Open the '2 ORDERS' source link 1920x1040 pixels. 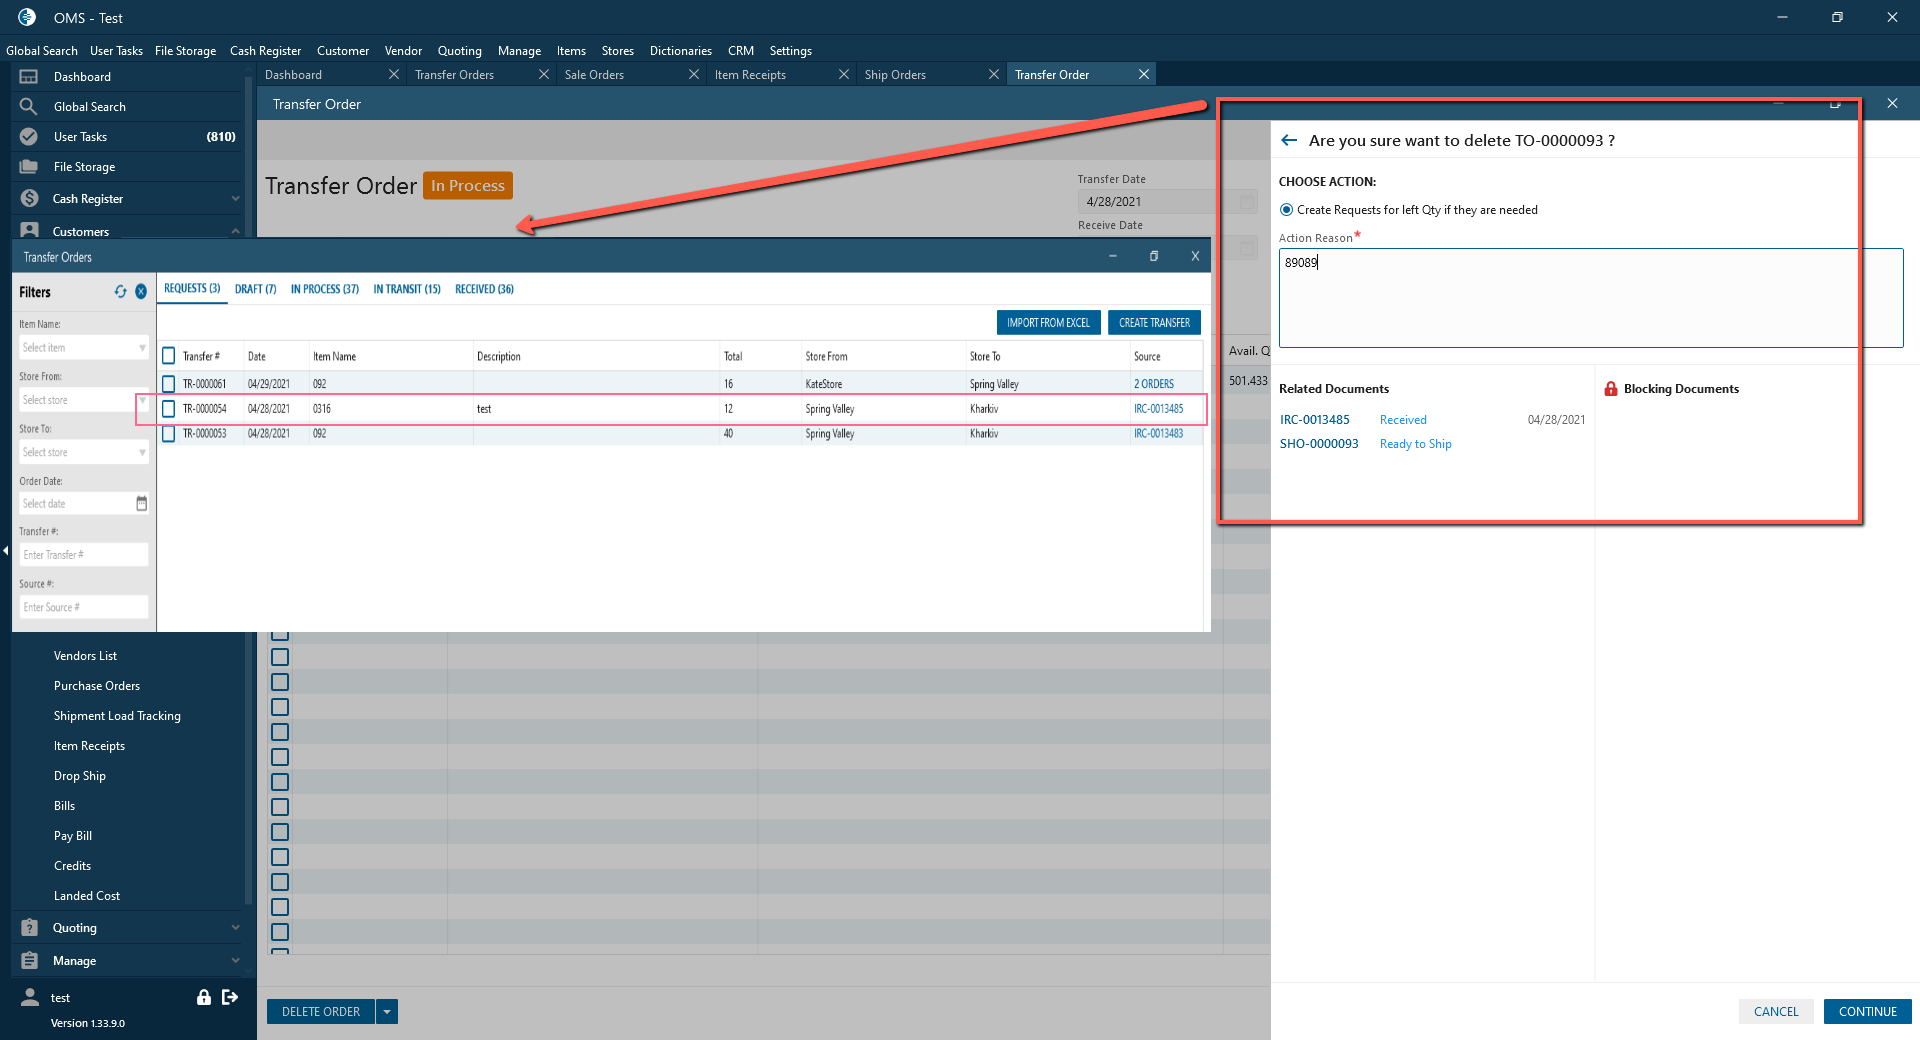pos(1154,384)
